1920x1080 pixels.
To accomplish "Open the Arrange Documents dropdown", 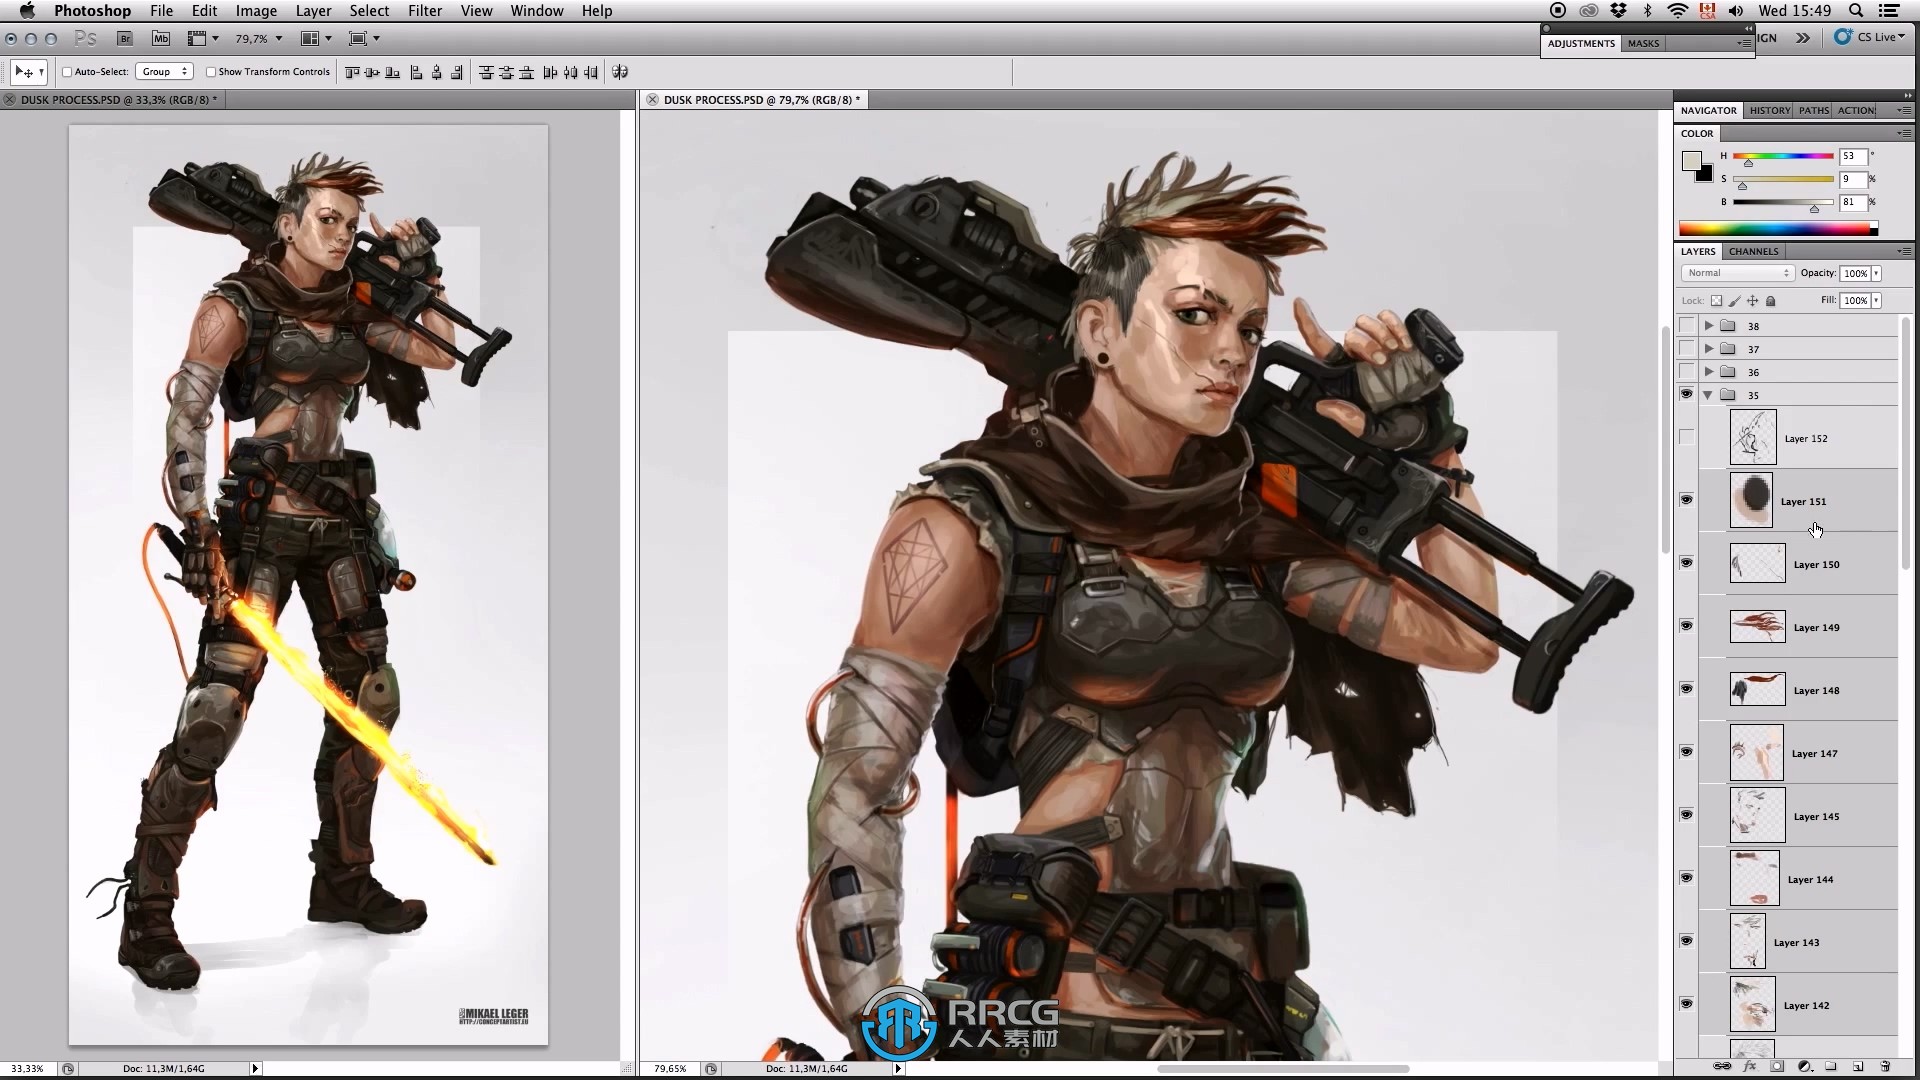I will (317, 39).
